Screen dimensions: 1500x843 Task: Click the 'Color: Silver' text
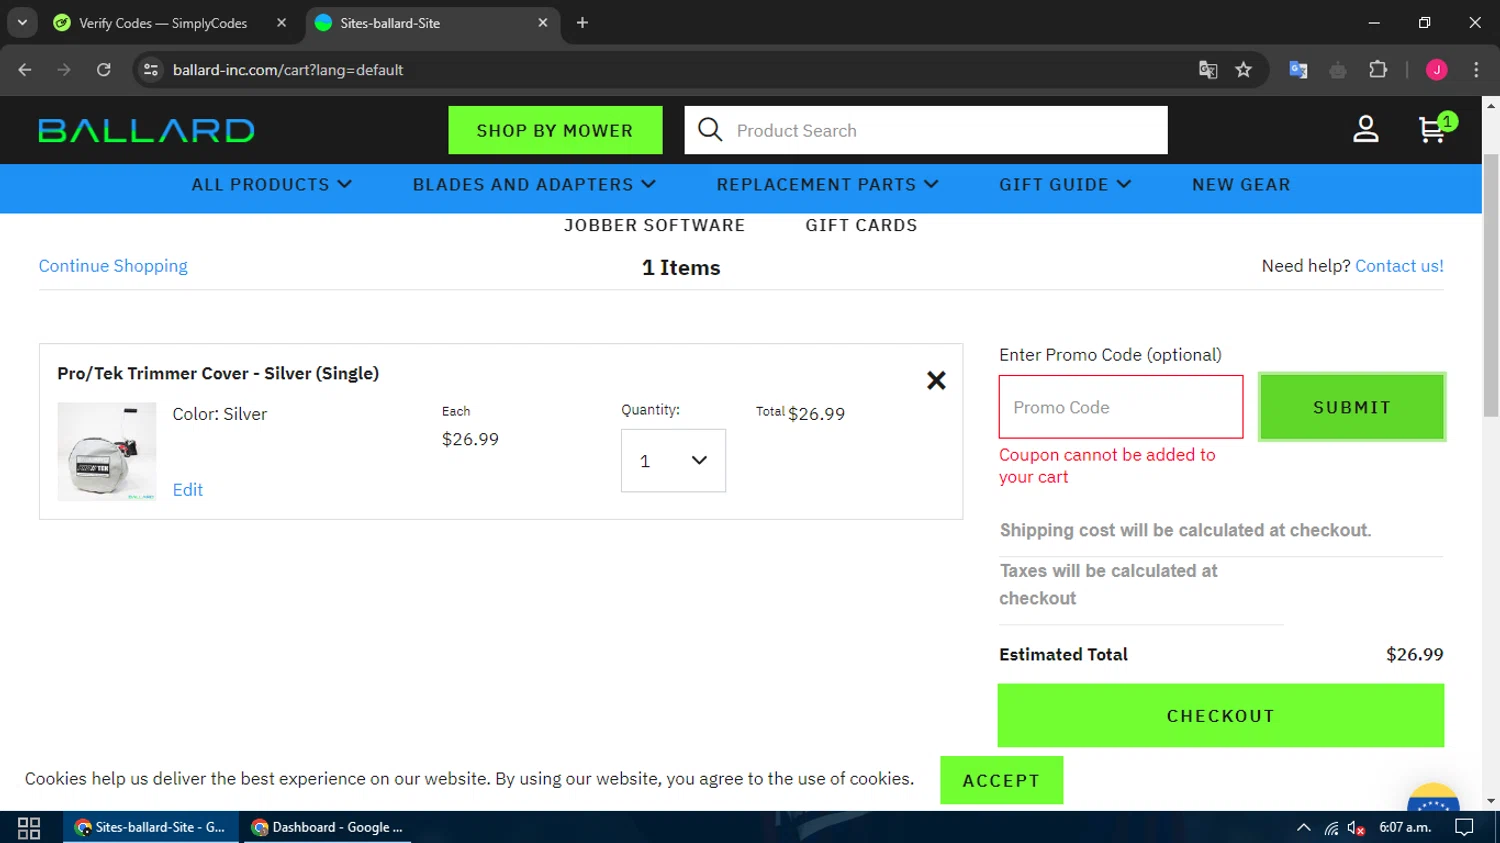(219, 414)
